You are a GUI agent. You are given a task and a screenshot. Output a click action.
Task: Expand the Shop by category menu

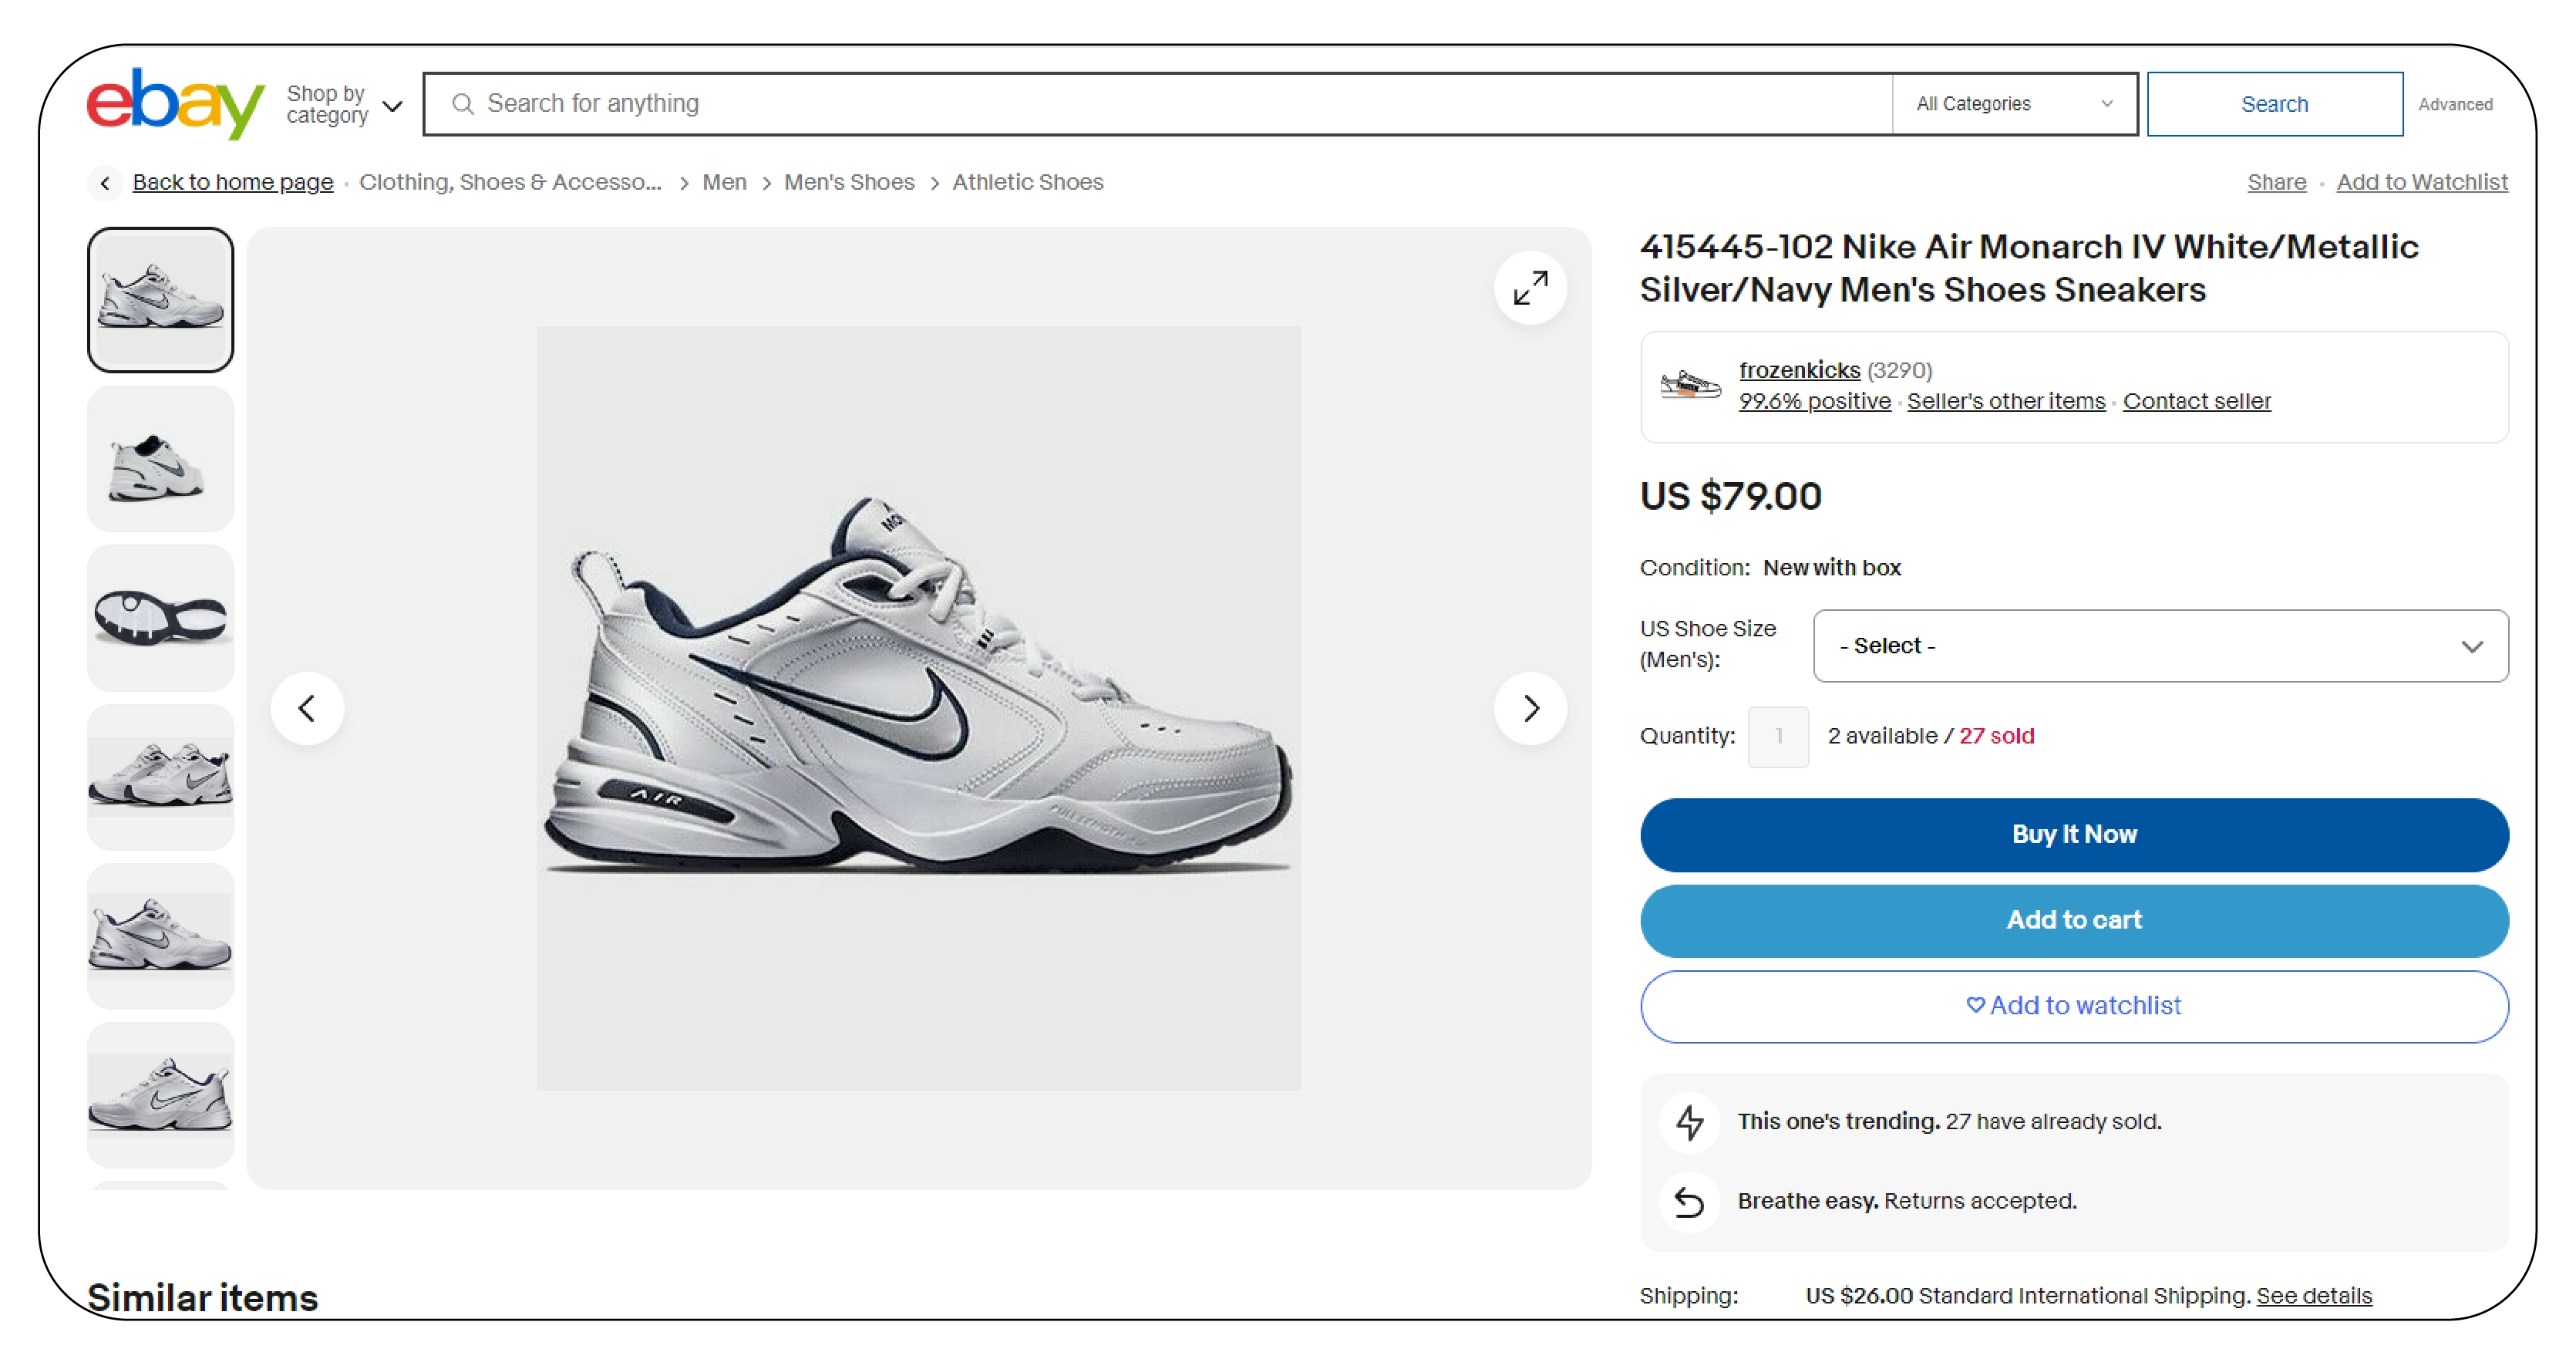point(344,104)
